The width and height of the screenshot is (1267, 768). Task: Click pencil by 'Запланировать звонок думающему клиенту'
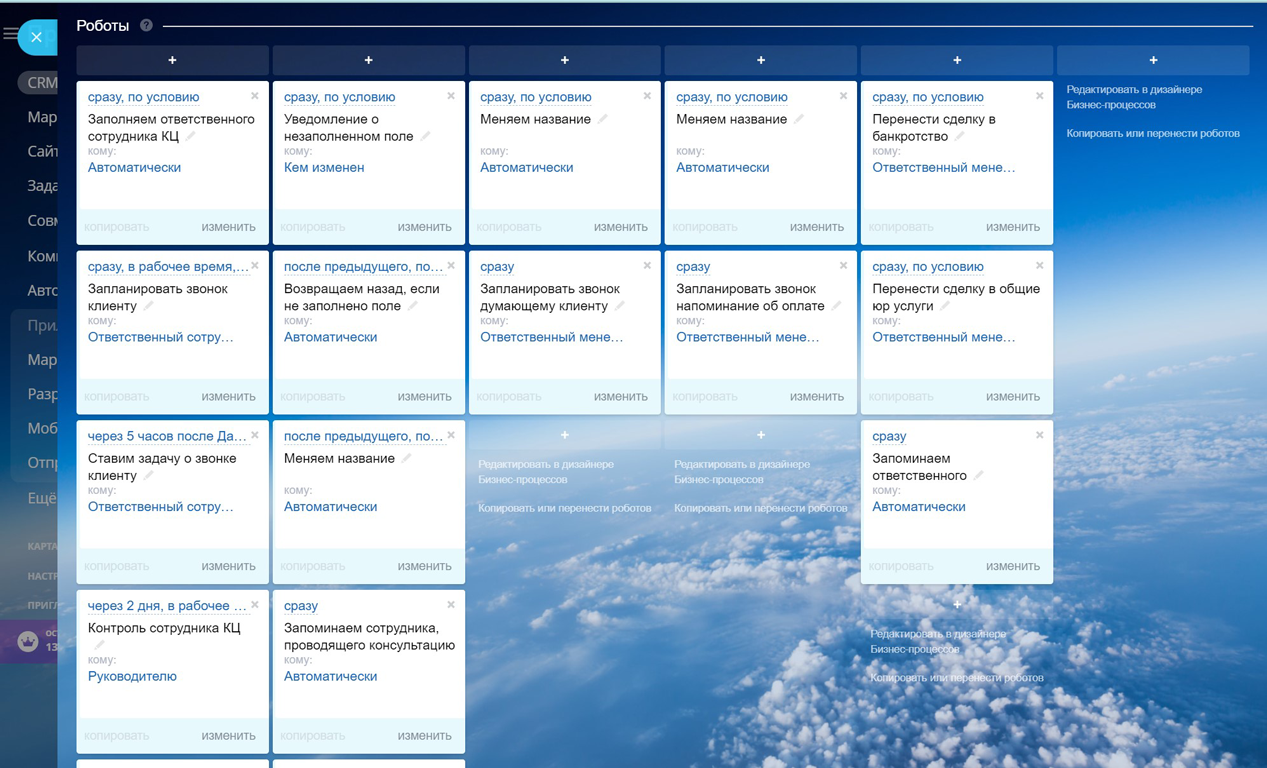click(619, 306)
